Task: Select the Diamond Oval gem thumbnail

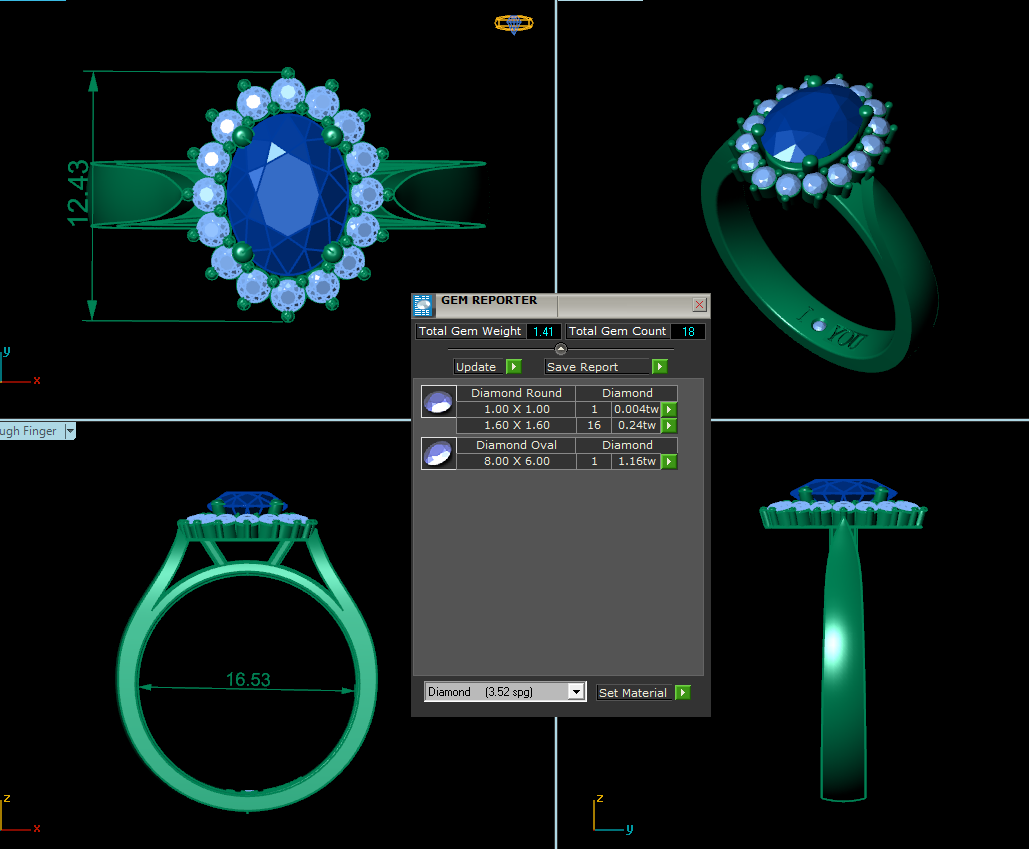Action: pos(438,453)
